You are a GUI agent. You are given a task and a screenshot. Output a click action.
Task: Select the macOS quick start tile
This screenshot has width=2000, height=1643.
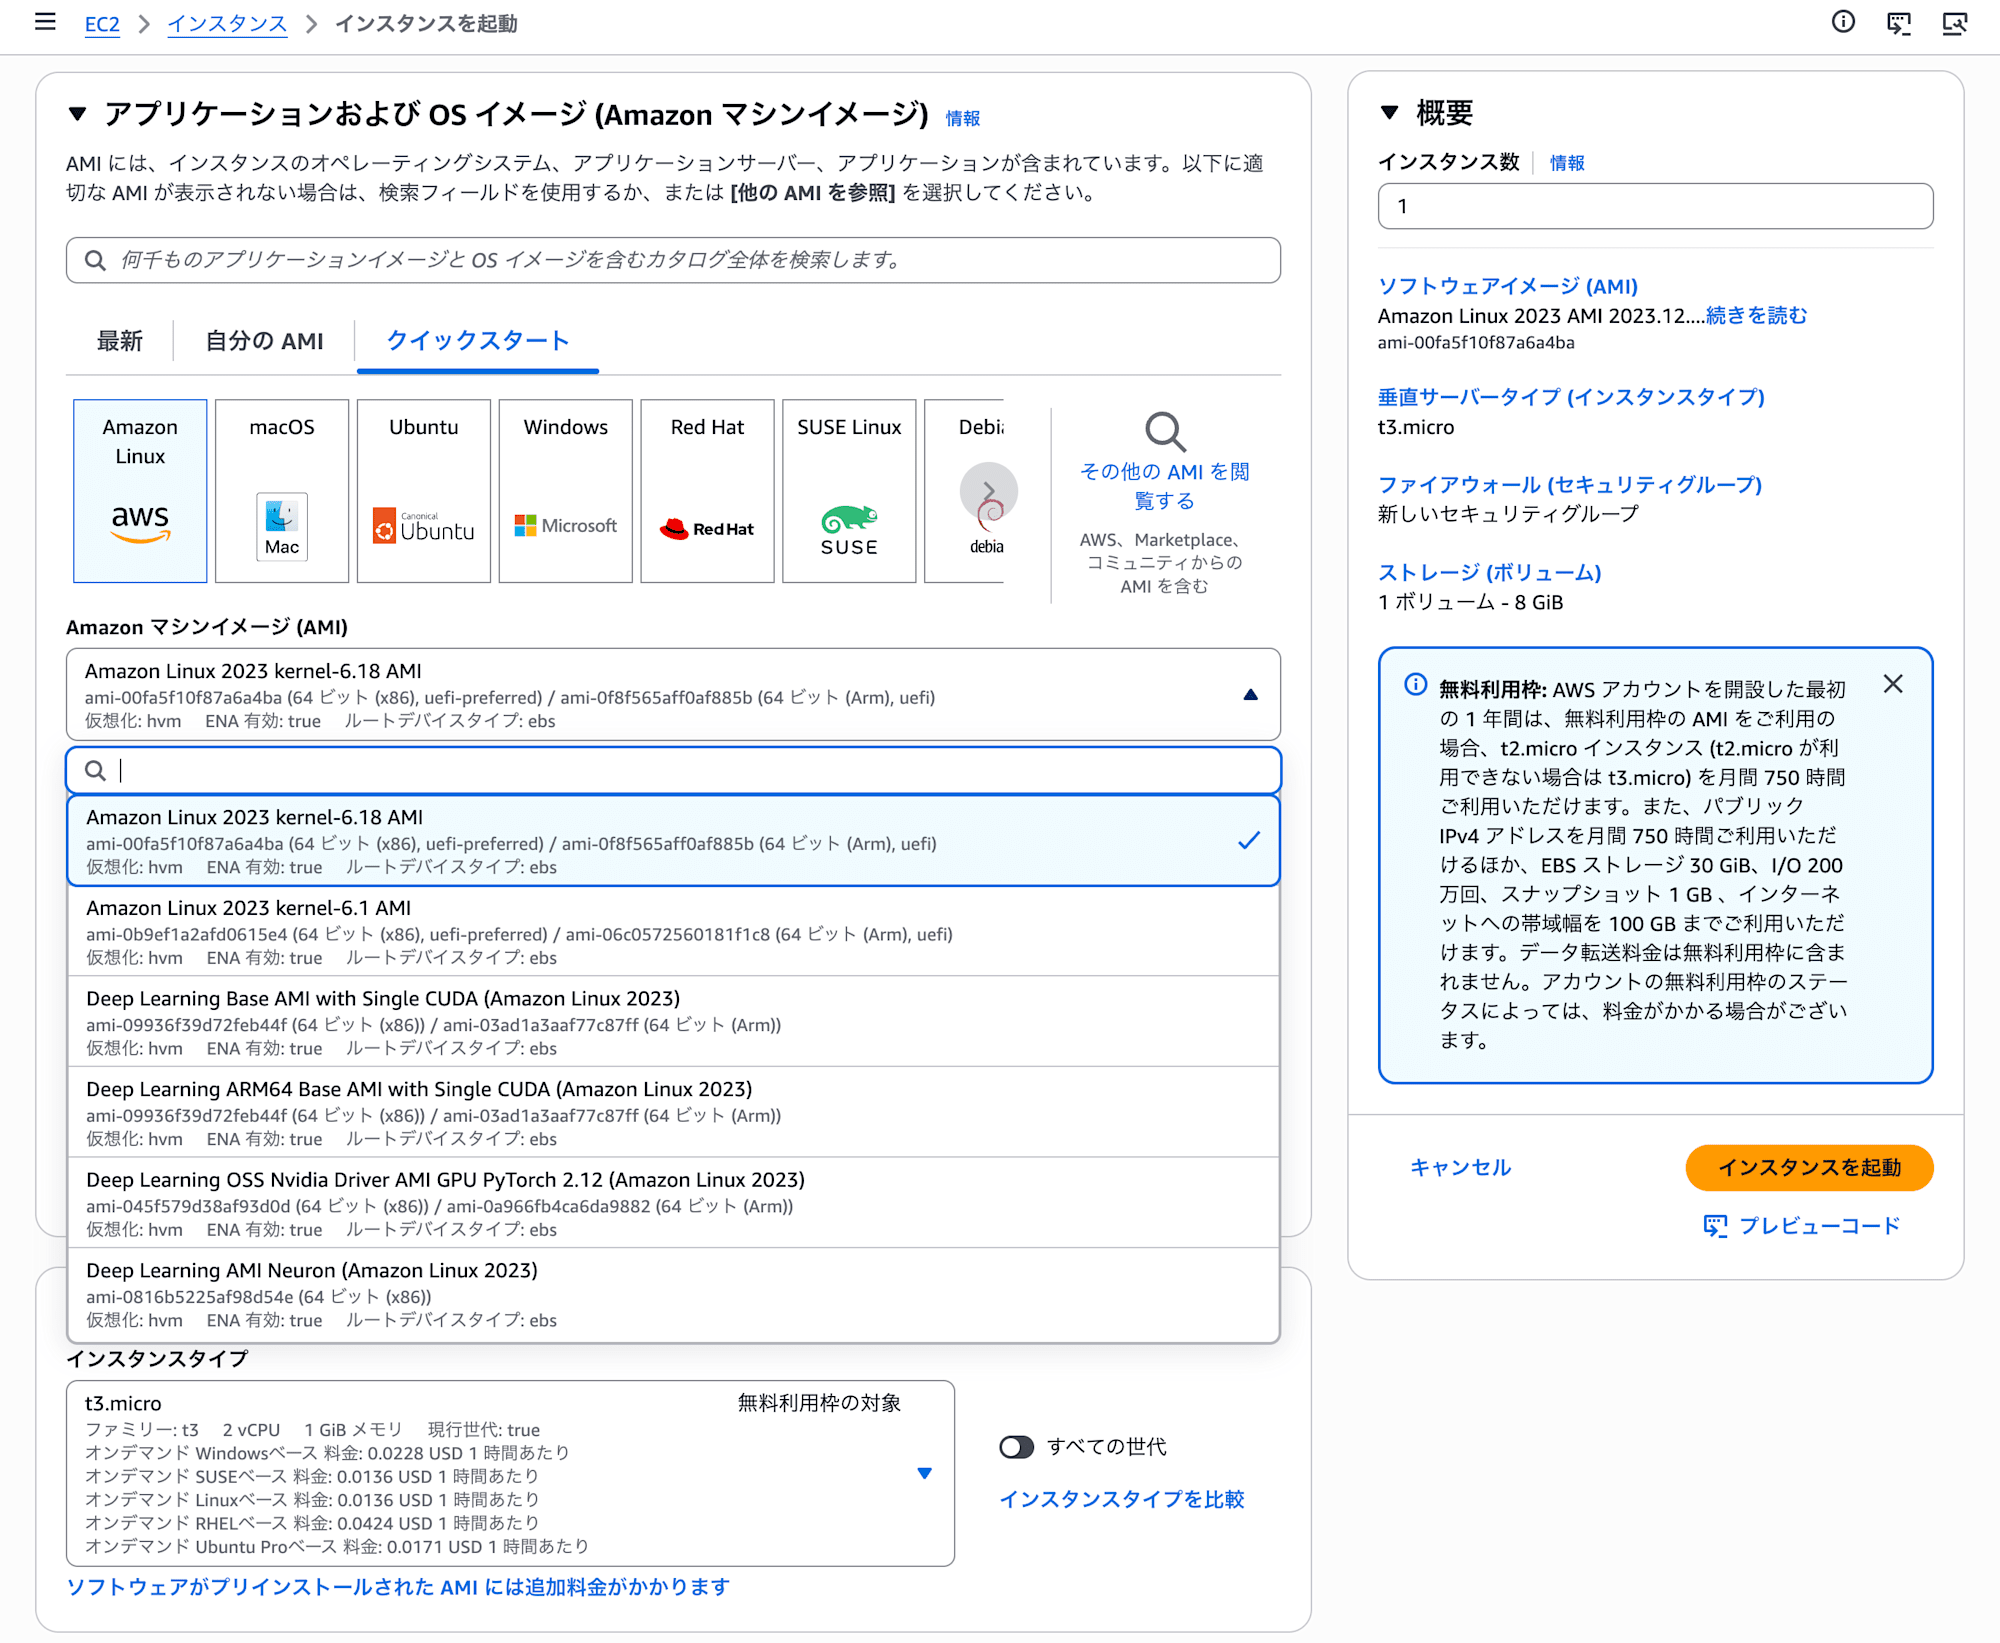coord(282,491)
